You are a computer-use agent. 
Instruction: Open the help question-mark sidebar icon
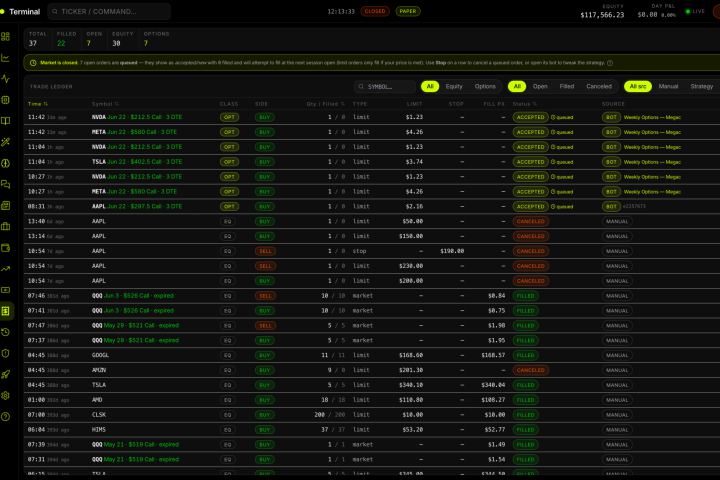pos(6,417)
